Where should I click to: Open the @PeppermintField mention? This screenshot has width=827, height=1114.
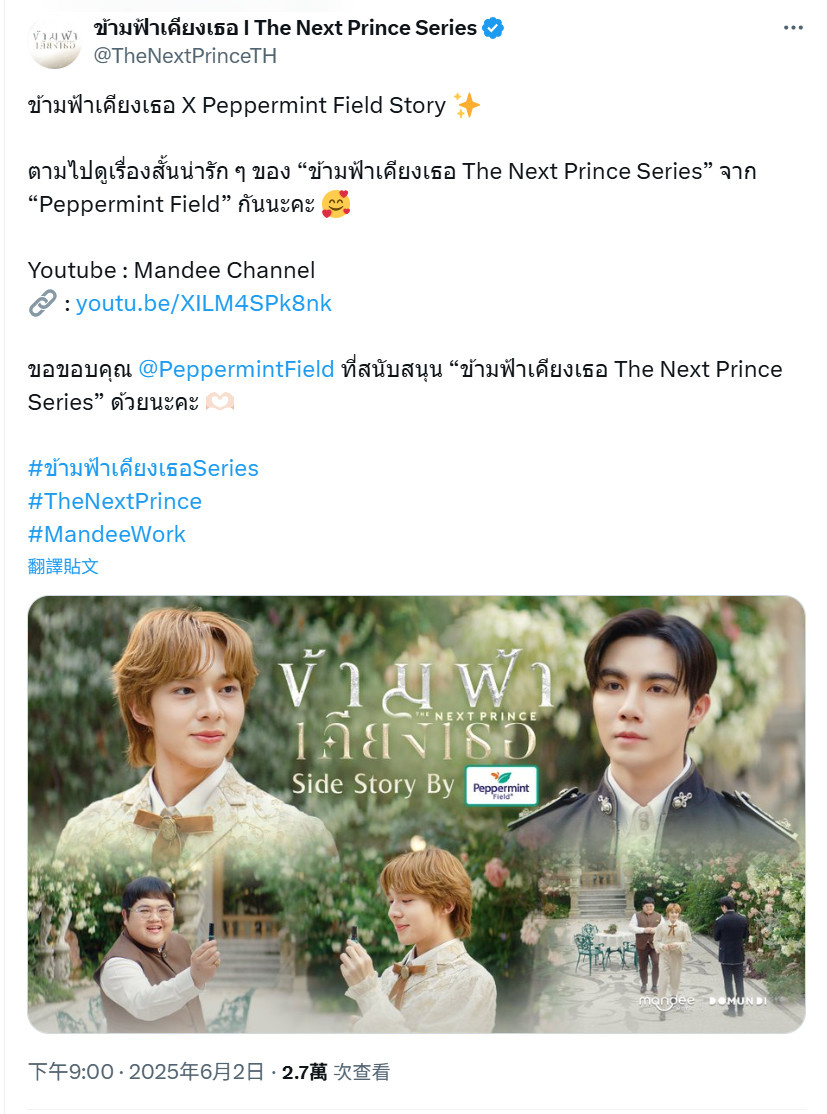pyautogui.click(x=236, y=369)
